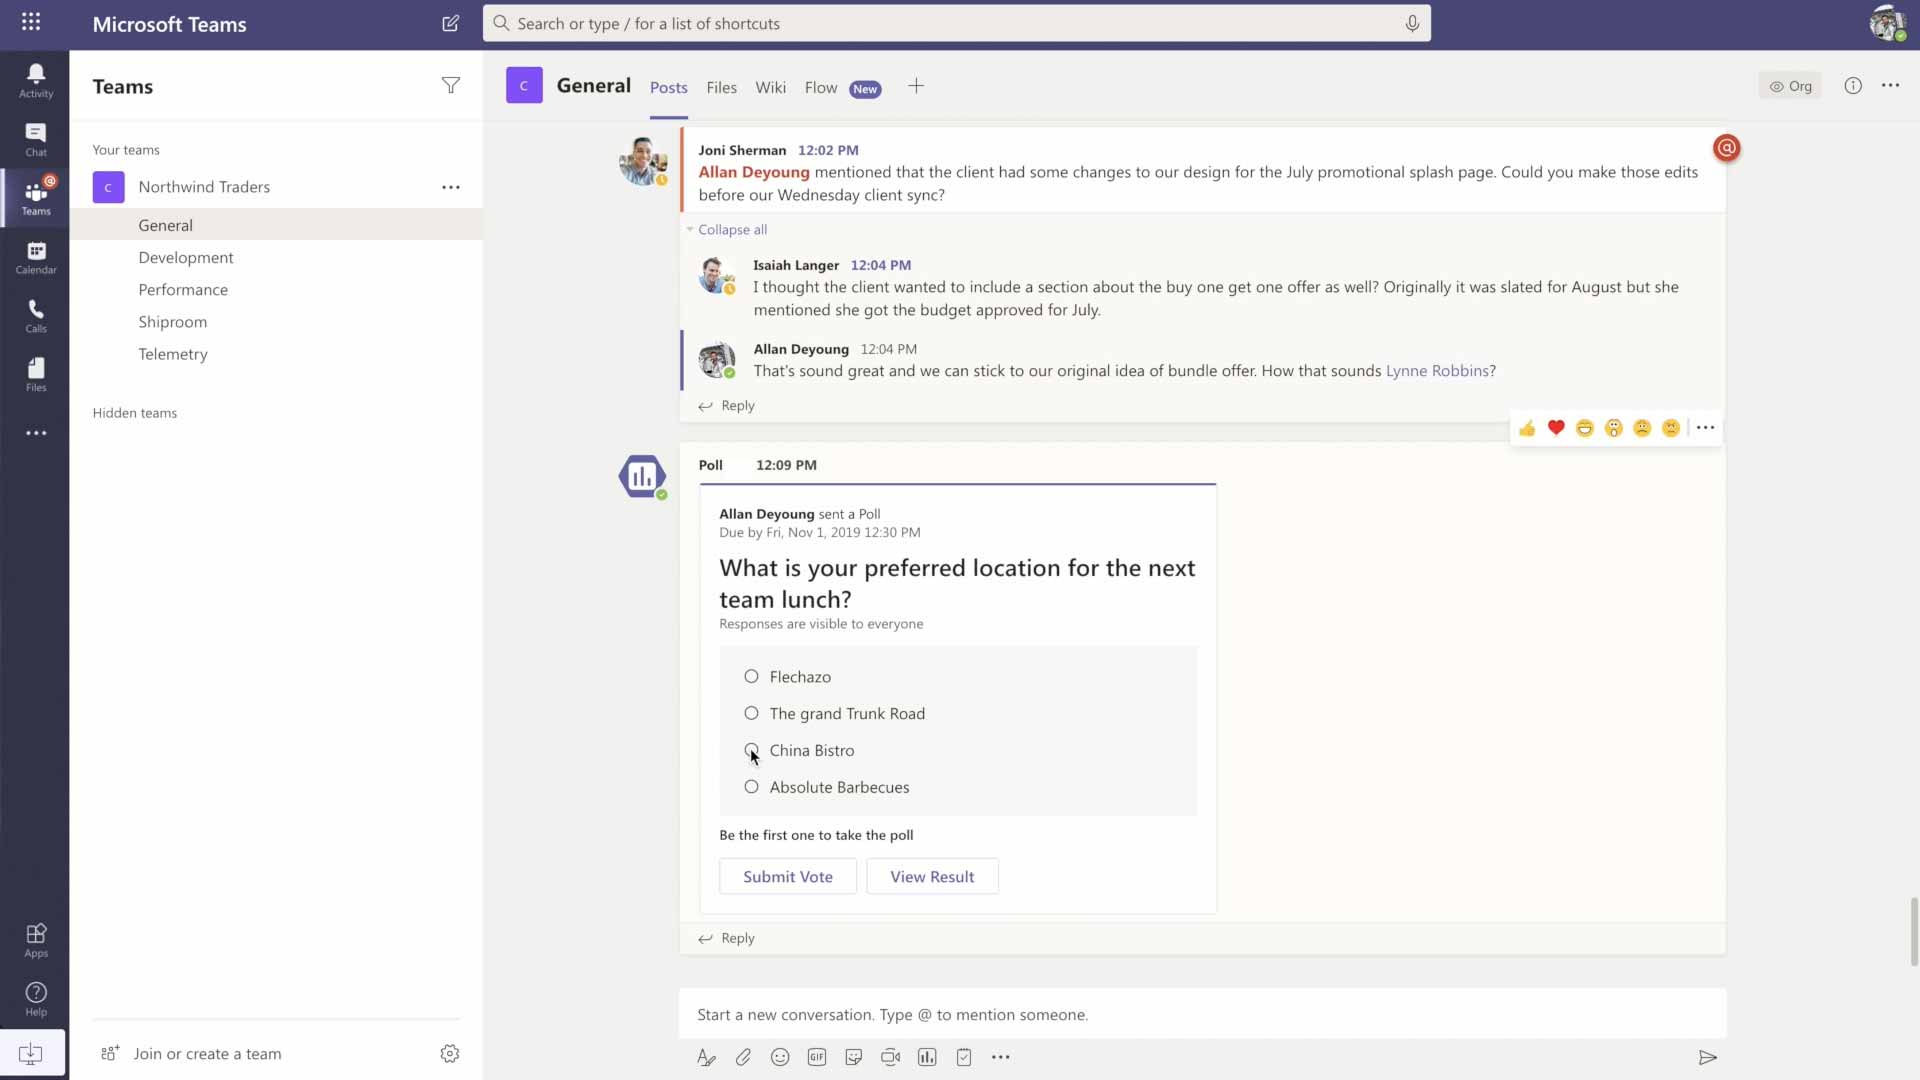Send message with arrow icon
The image size is (1920, 1080).
1708,1057
